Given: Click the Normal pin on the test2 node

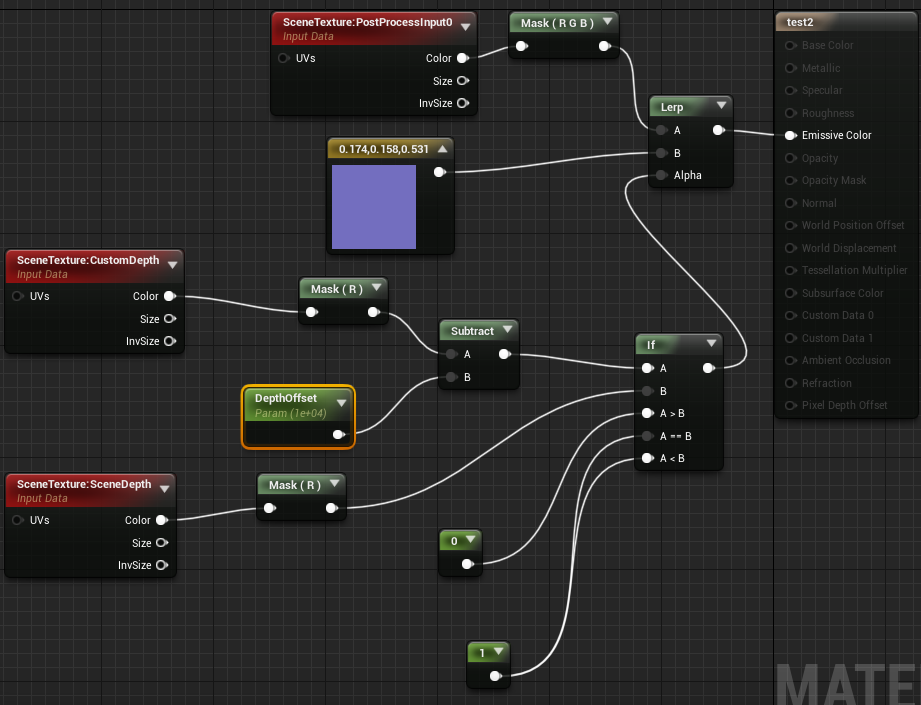Looking at the screenshot, I should [x=790, y=203].
